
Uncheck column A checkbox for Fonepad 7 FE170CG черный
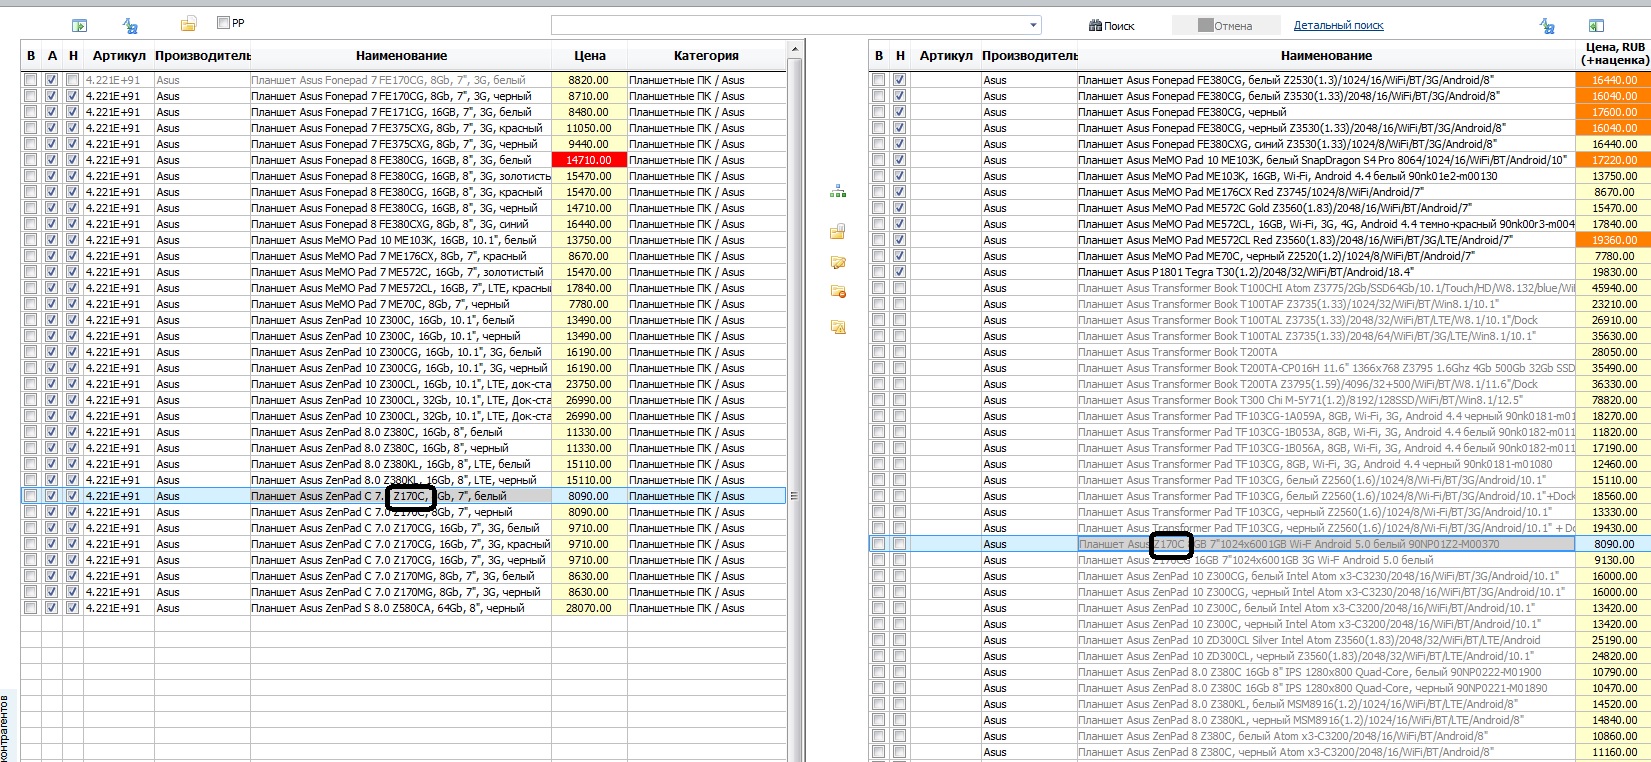click(x=52, y=96)
